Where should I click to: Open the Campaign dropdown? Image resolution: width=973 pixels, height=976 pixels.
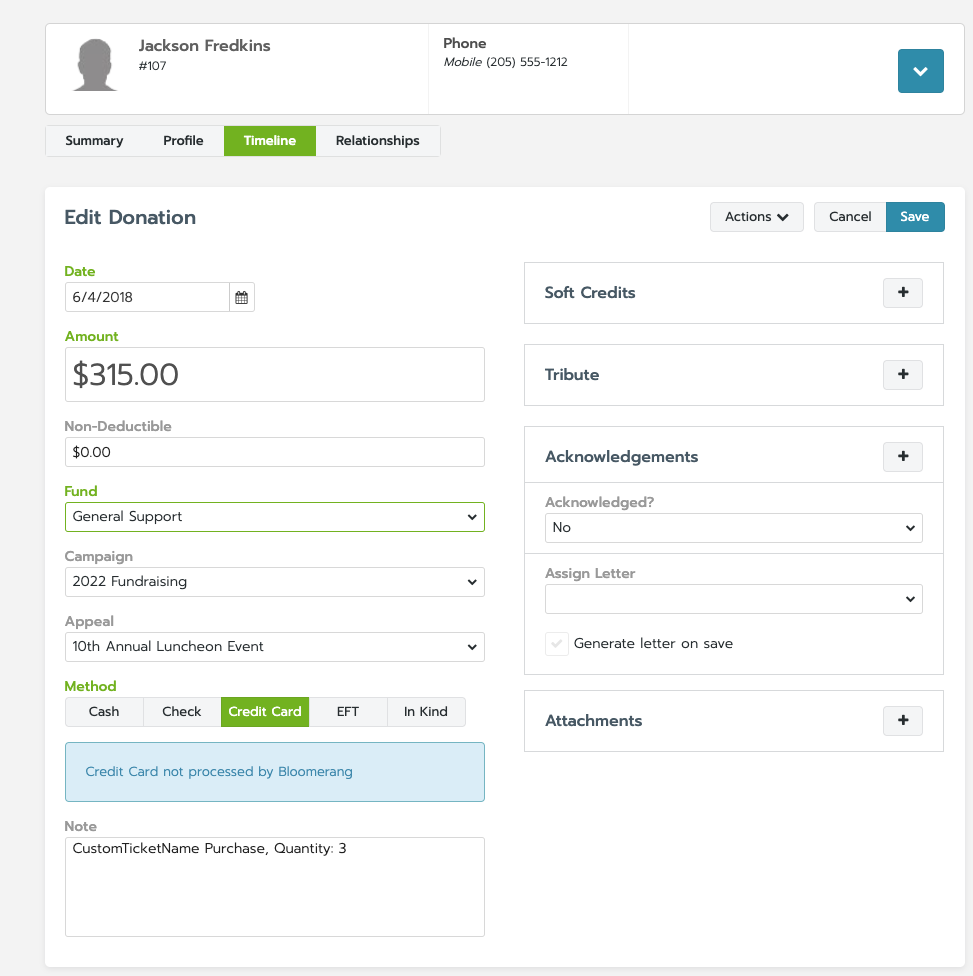(x=275, y=582)
